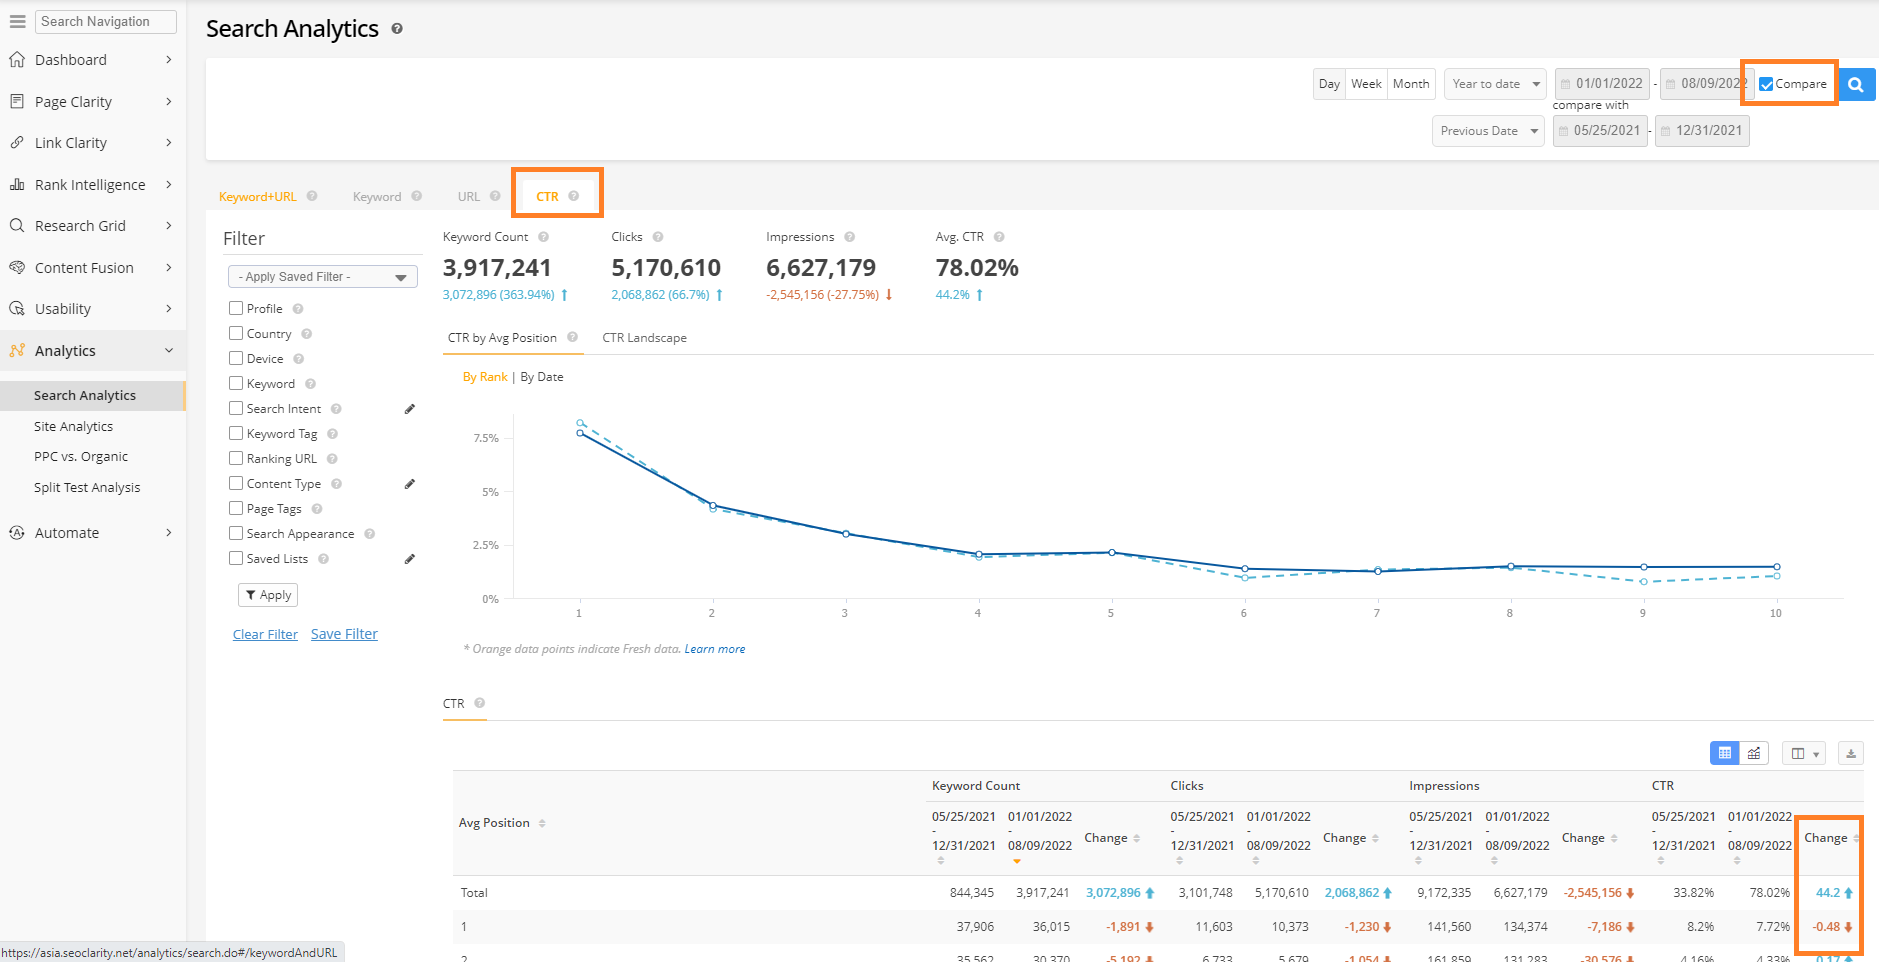
Task: Click the blue search magnifier button
Action: [x=1856, y=84]
